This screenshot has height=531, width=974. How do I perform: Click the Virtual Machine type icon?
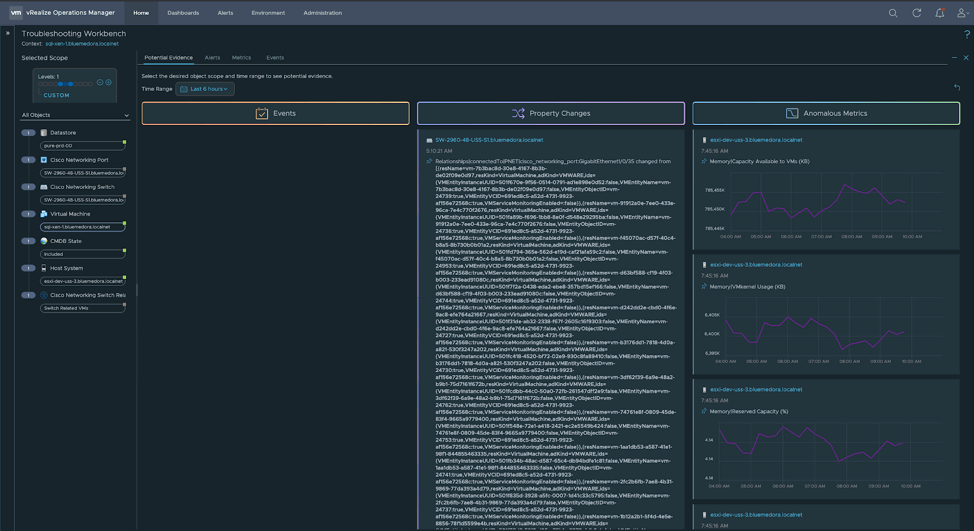point(43,214)
